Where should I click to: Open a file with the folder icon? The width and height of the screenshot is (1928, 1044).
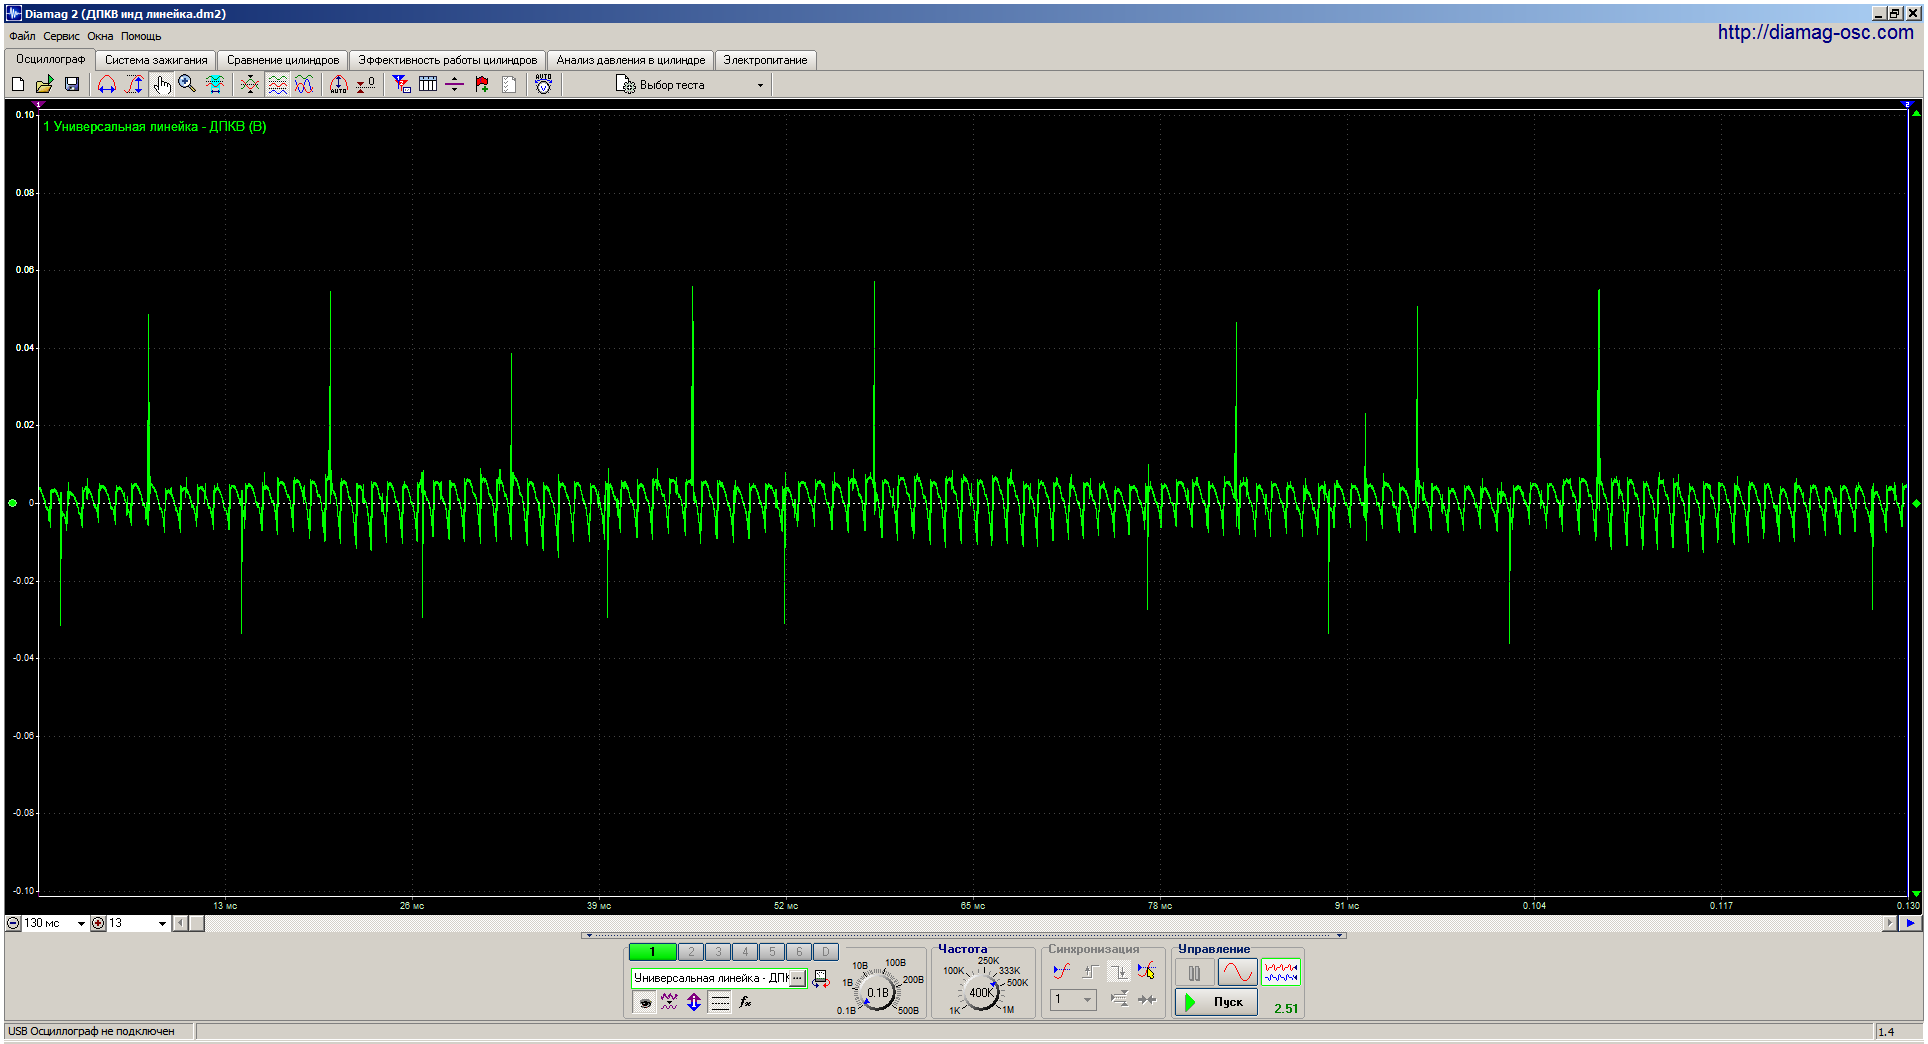click(x=45, y=85)
